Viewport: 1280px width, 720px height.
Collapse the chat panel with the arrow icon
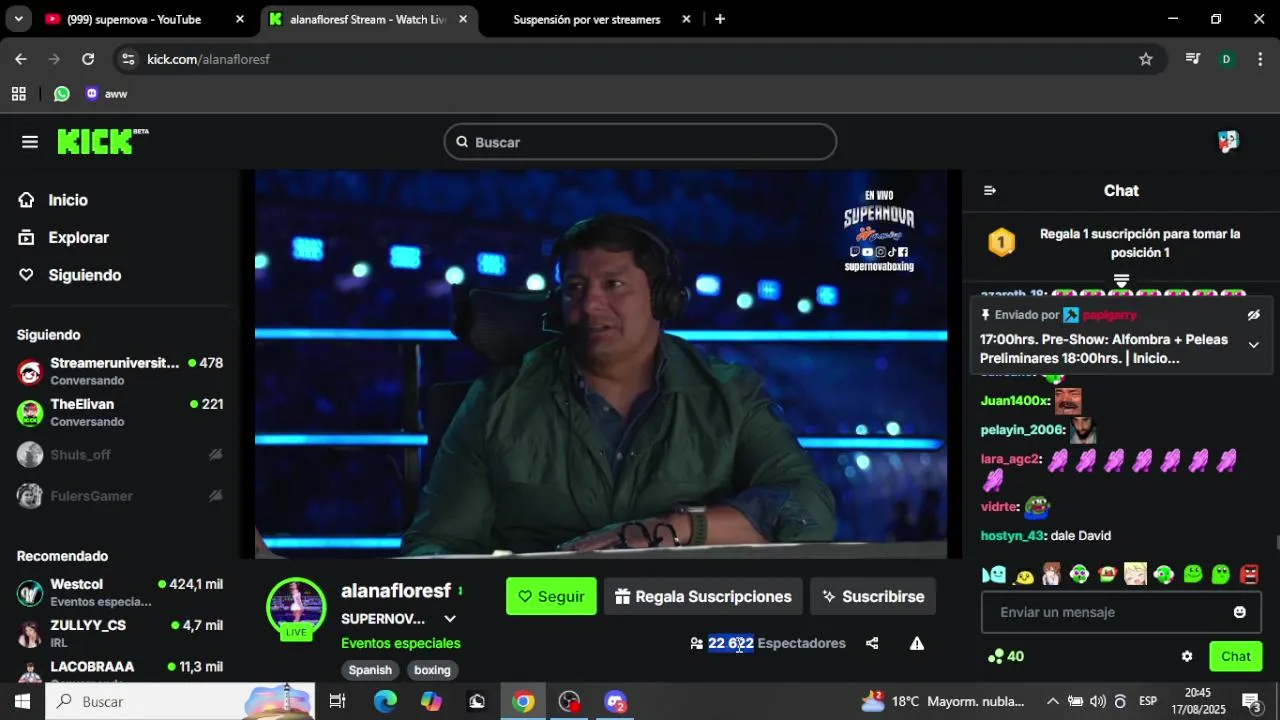coord(990,191)
